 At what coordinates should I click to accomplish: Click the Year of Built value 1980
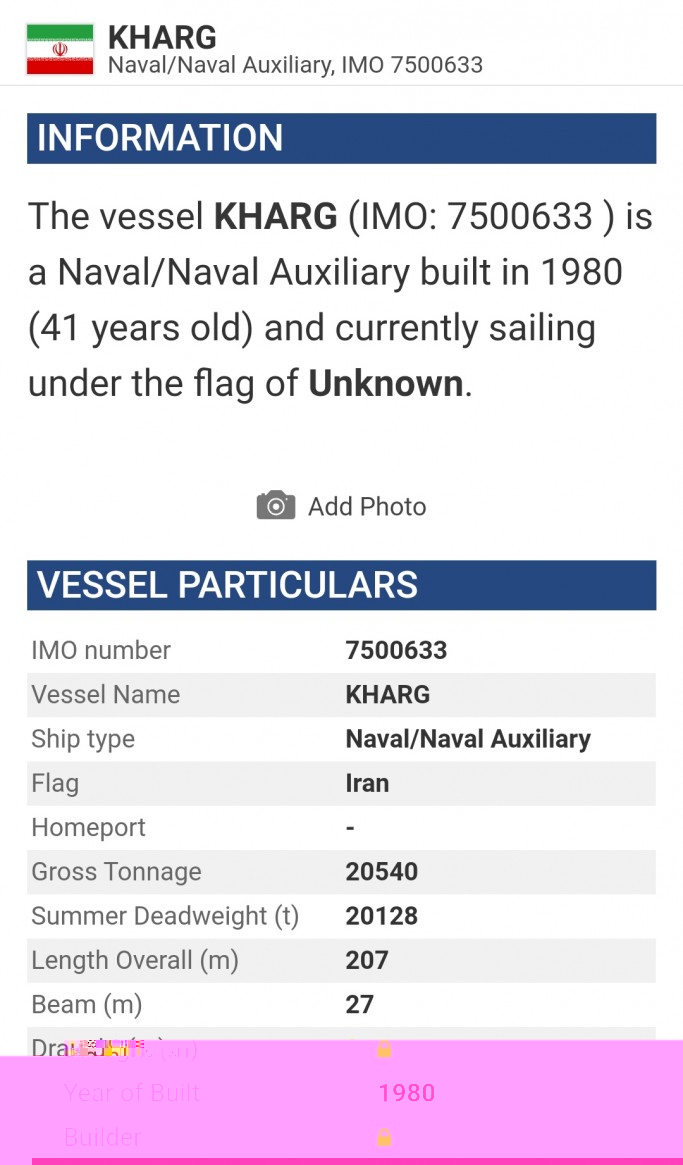[407, 1093]
